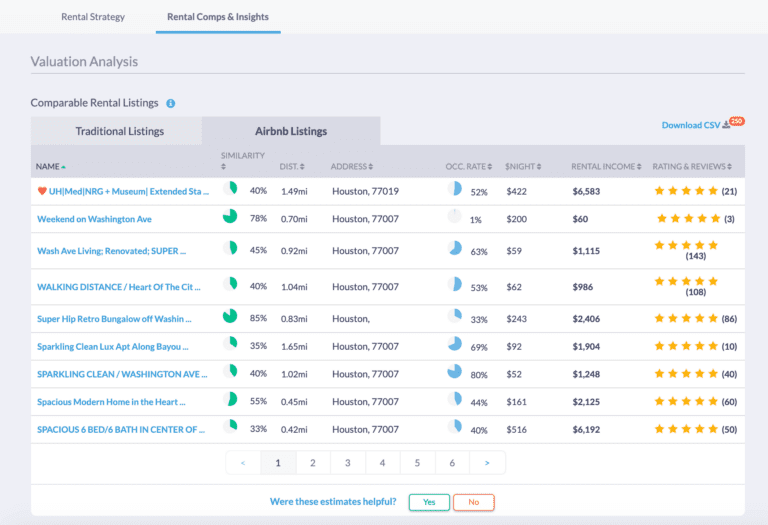Click occupancy pie icon for 80% row
Image resolution: width=768 pixels, height=525 pixels.
click(455, 373)
